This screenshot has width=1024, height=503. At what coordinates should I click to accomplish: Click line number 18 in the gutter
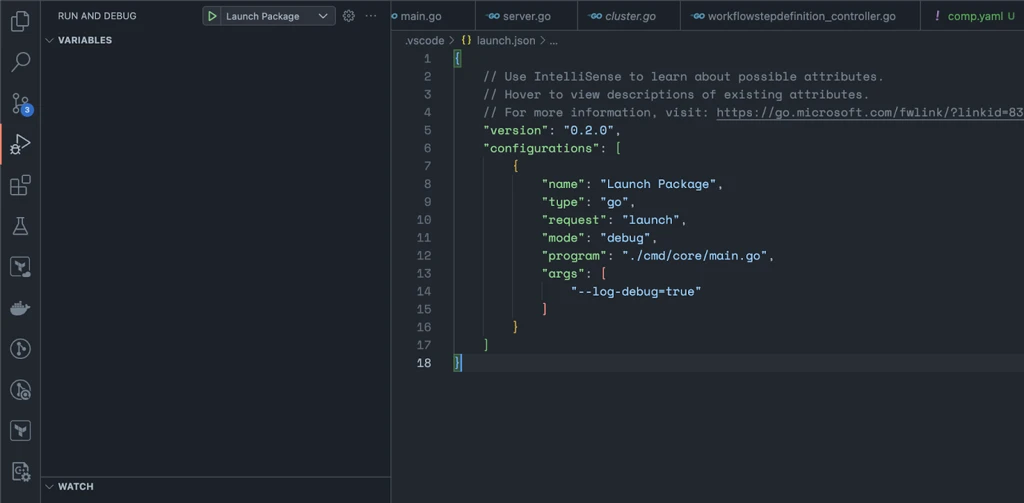tap(424, 363)
